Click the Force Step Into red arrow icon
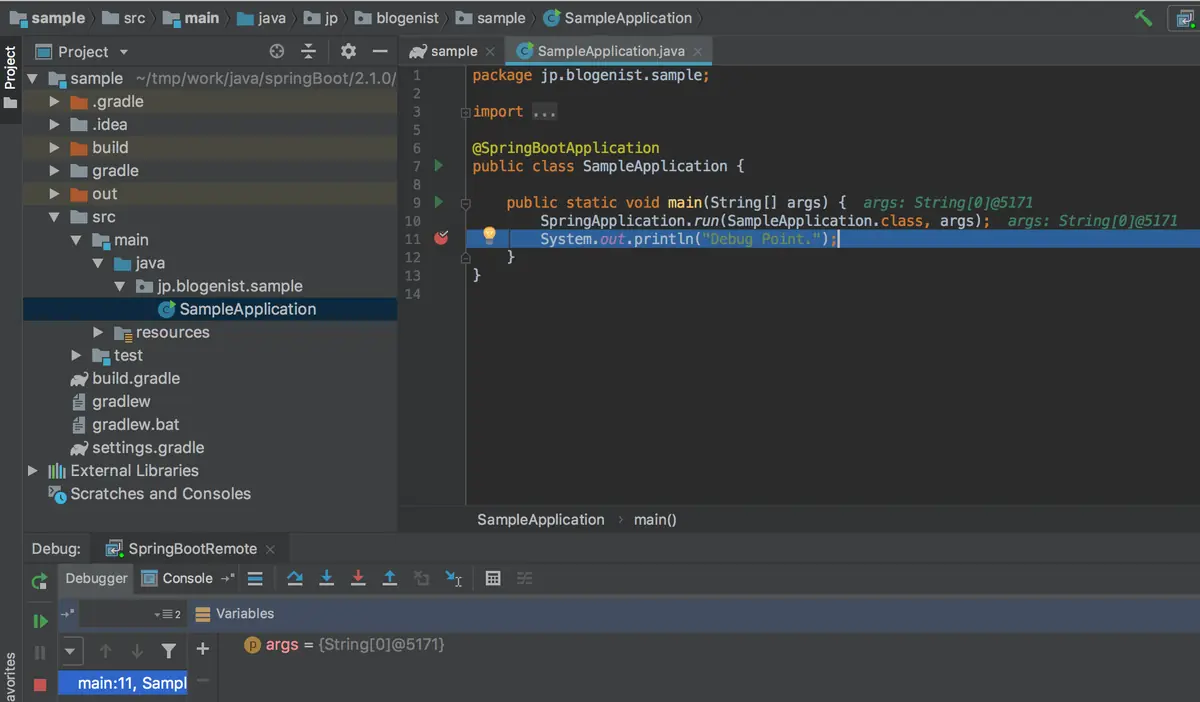Viewport: 1200px width, 702px height. (x=358, y=578)
